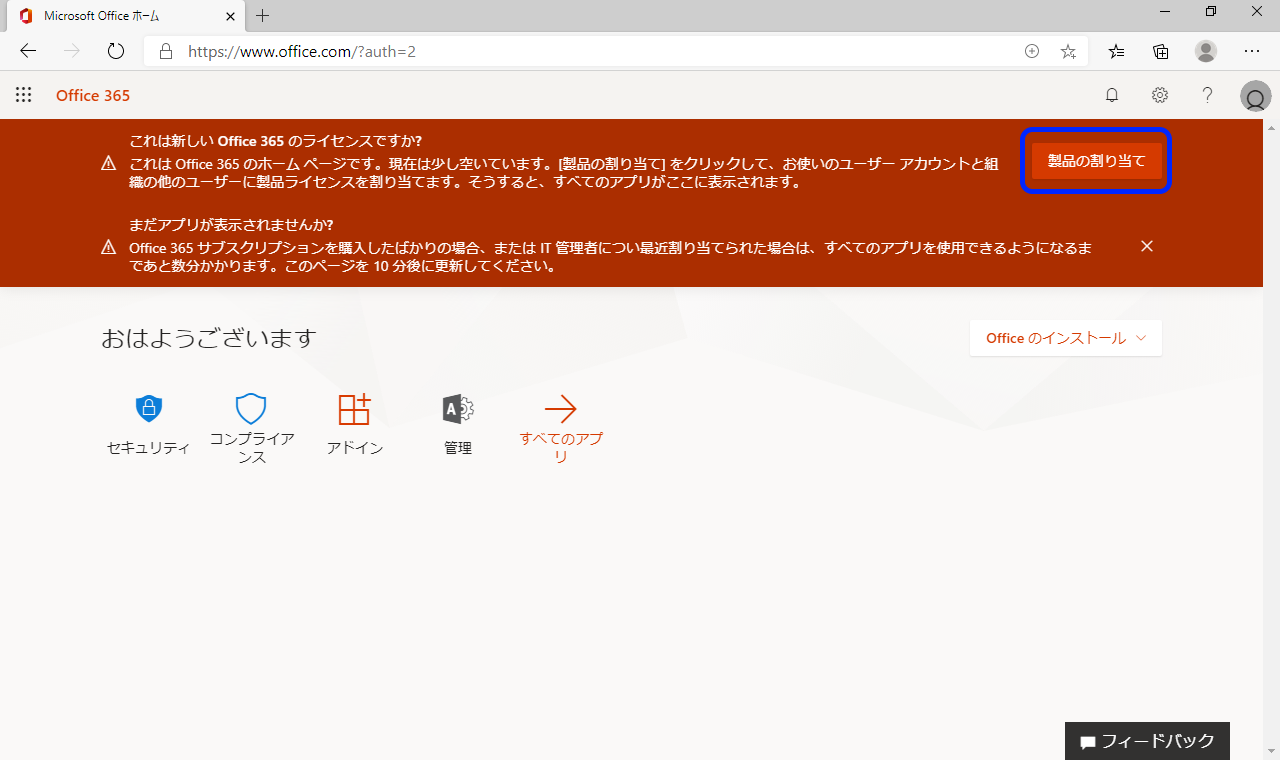This screenshot has height=760, width=1280.
Task: Open the Office 365 app launcher grid
Action: [x=24, y=95]
